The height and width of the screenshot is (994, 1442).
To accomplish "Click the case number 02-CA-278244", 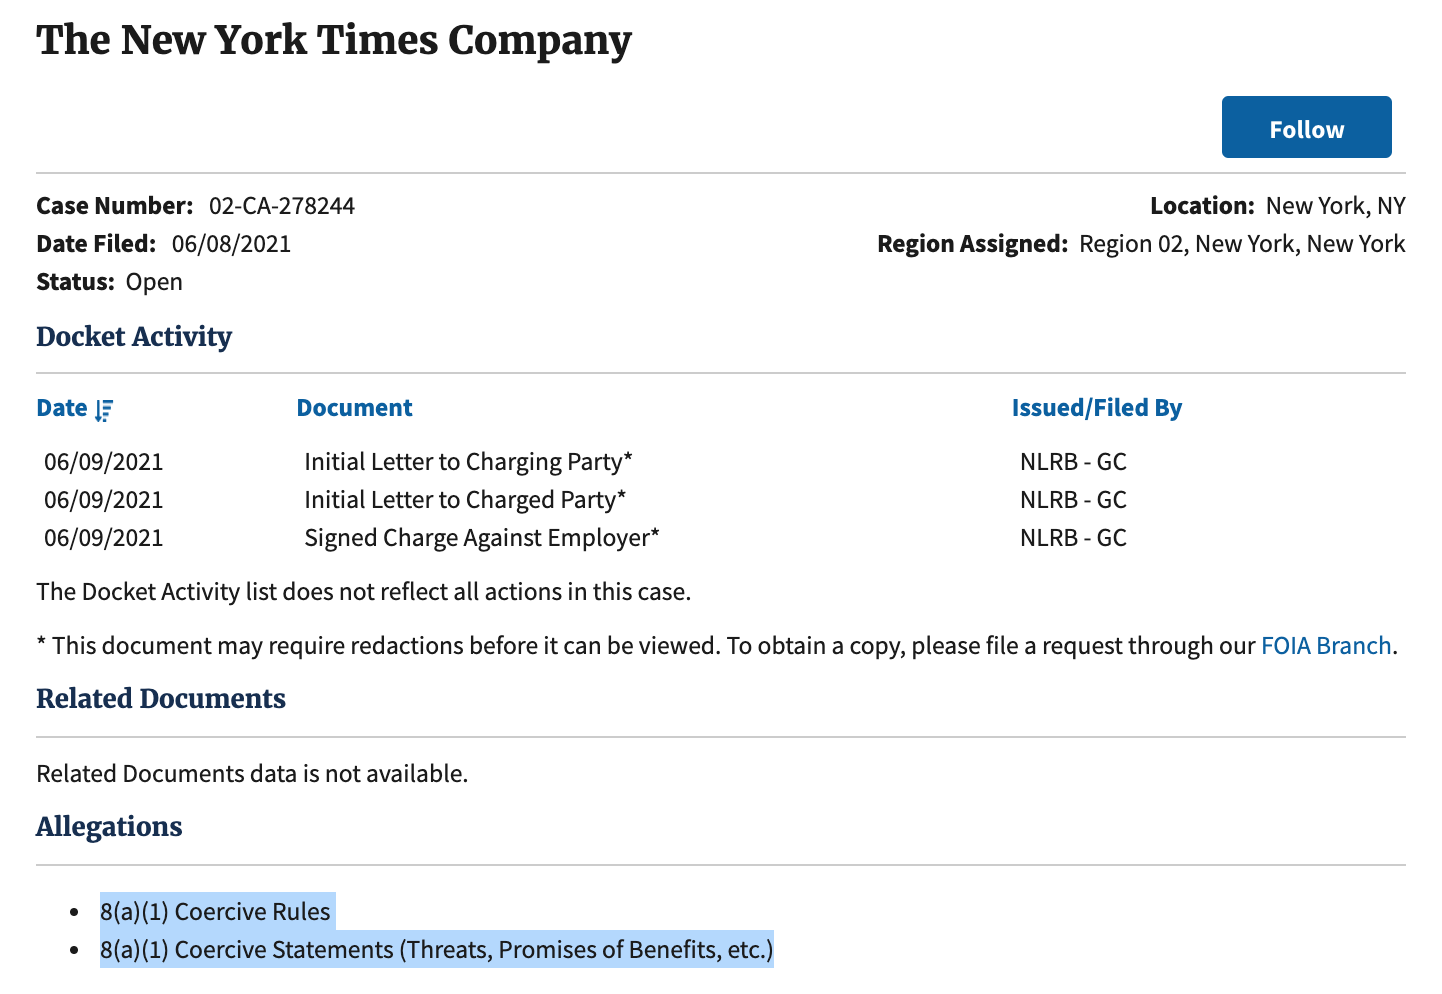I will click(282, 206).
